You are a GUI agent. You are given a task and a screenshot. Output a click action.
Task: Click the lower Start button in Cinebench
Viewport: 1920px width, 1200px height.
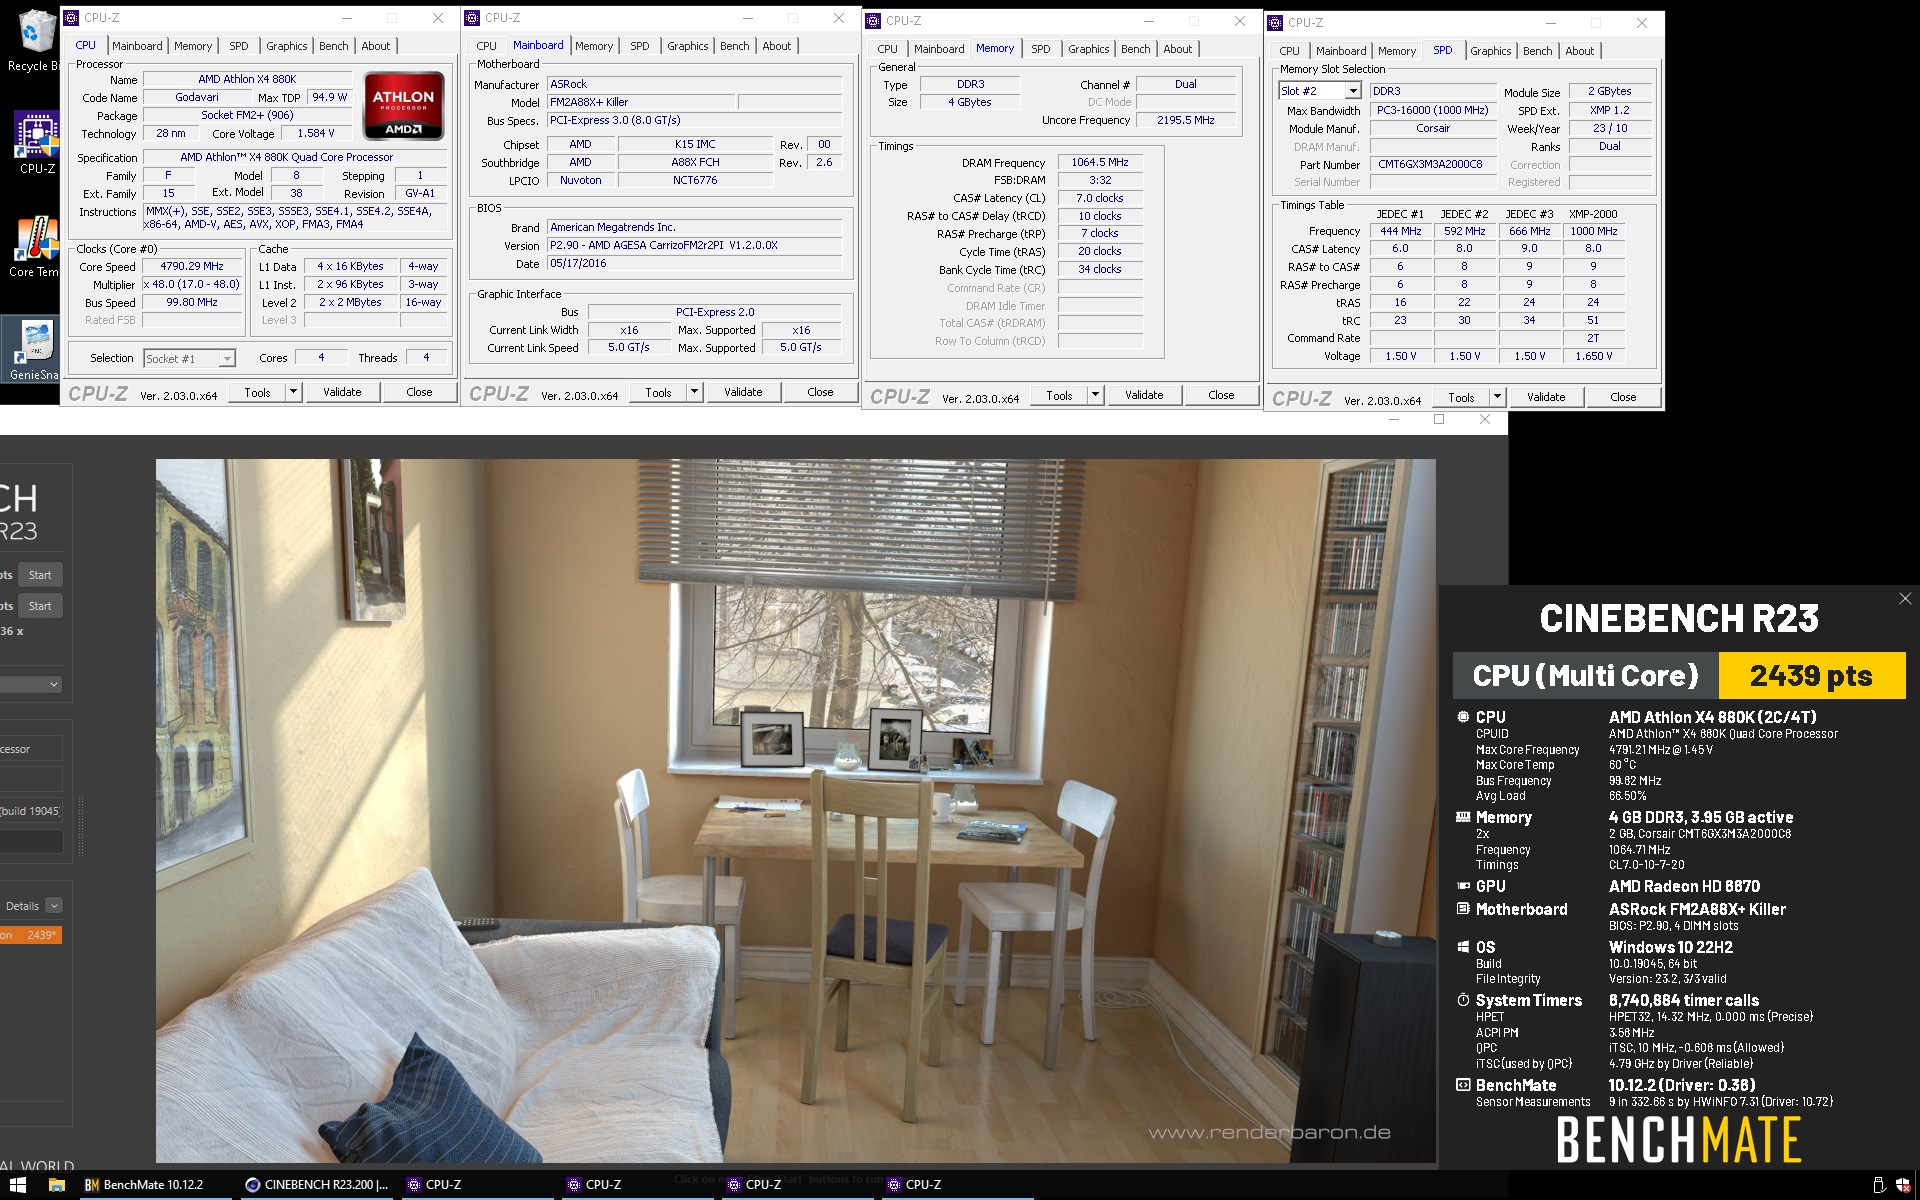click(40, 606)
